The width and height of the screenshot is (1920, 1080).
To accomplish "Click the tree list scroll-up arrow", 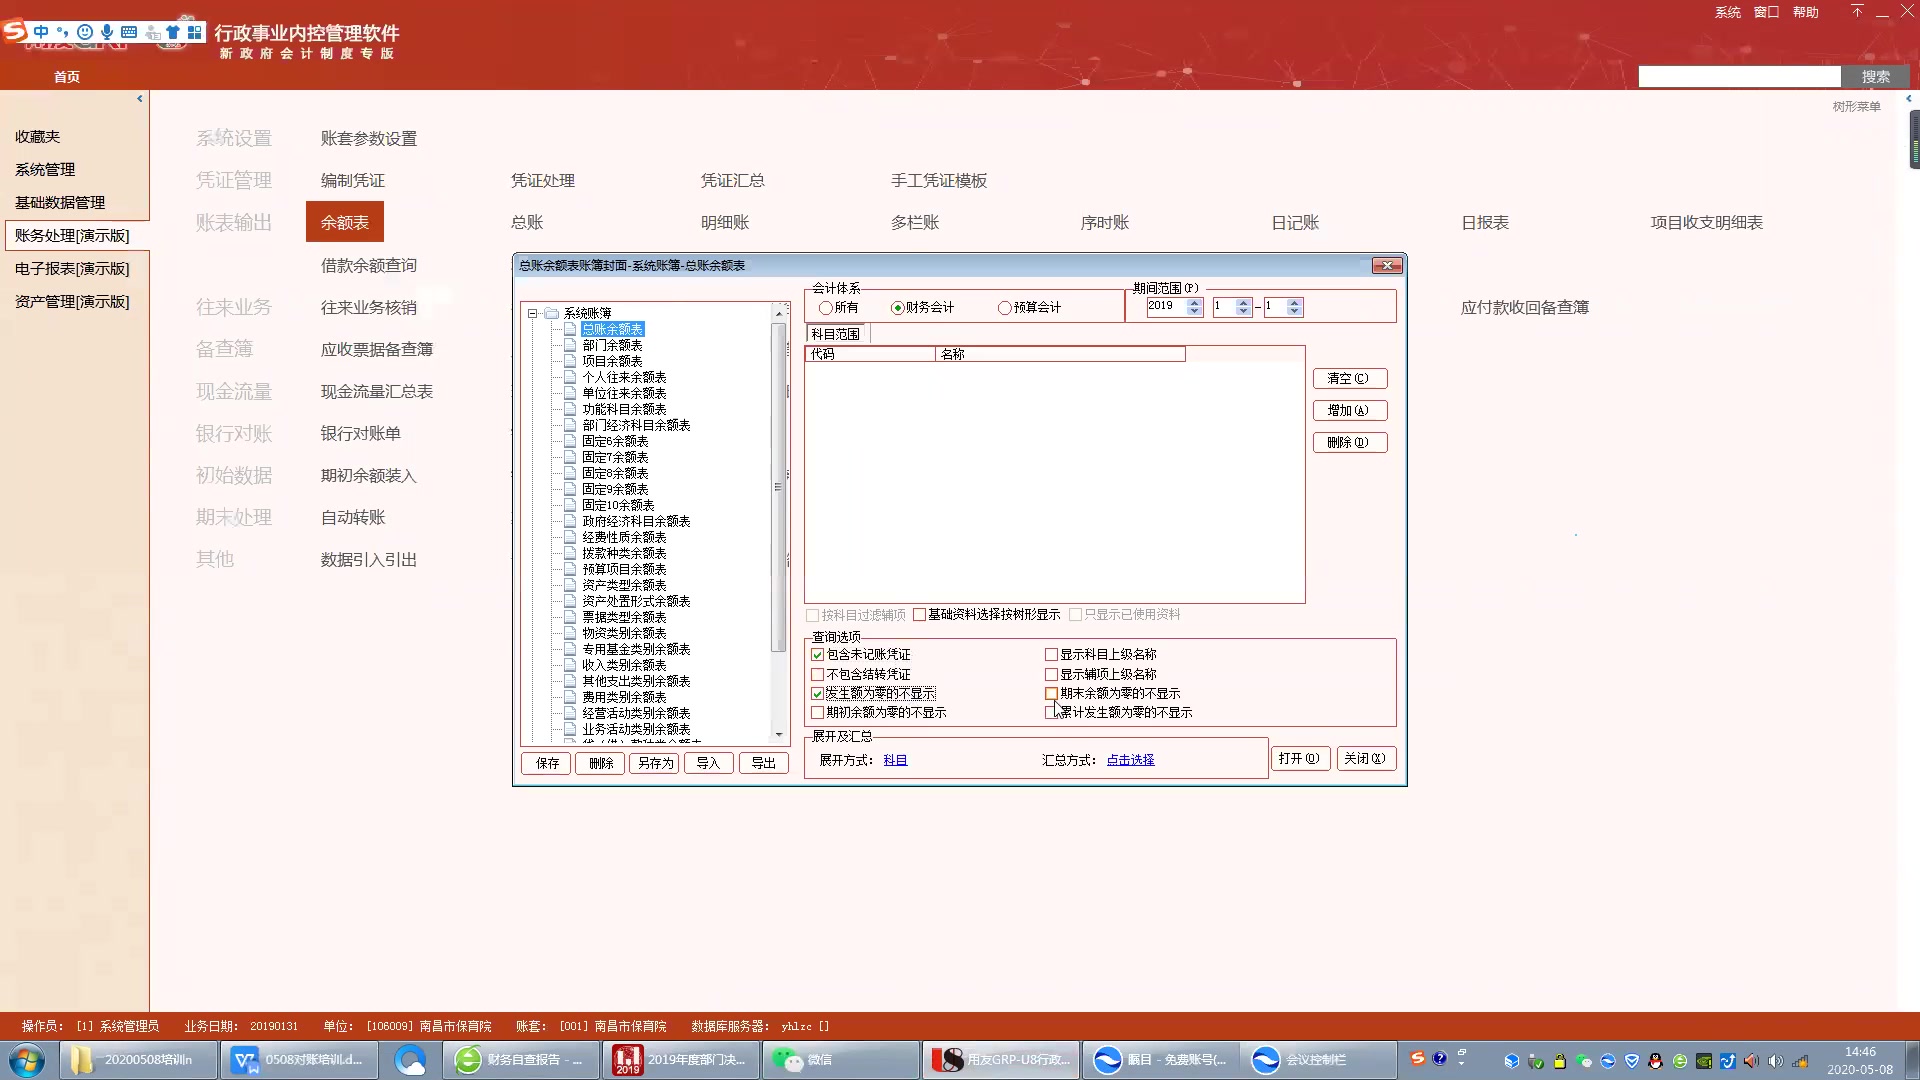I will click(779, 314).
